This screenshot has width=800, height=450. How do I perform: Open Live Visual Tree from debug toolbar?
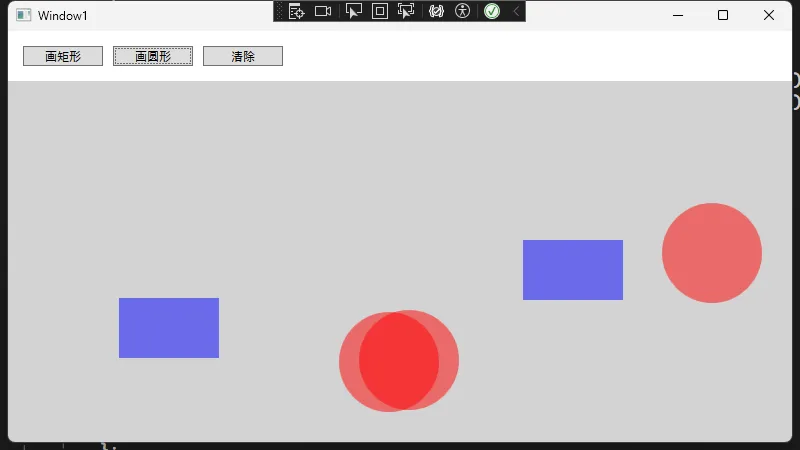(x=296, y=11)
